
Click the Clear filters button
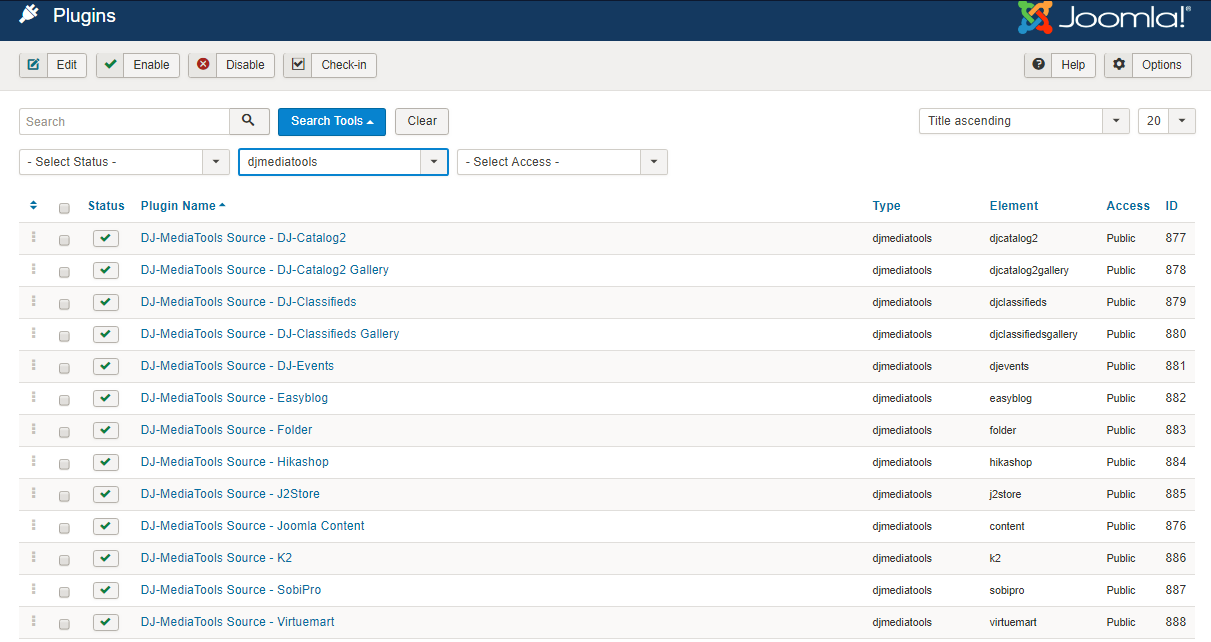coord(422,121)
